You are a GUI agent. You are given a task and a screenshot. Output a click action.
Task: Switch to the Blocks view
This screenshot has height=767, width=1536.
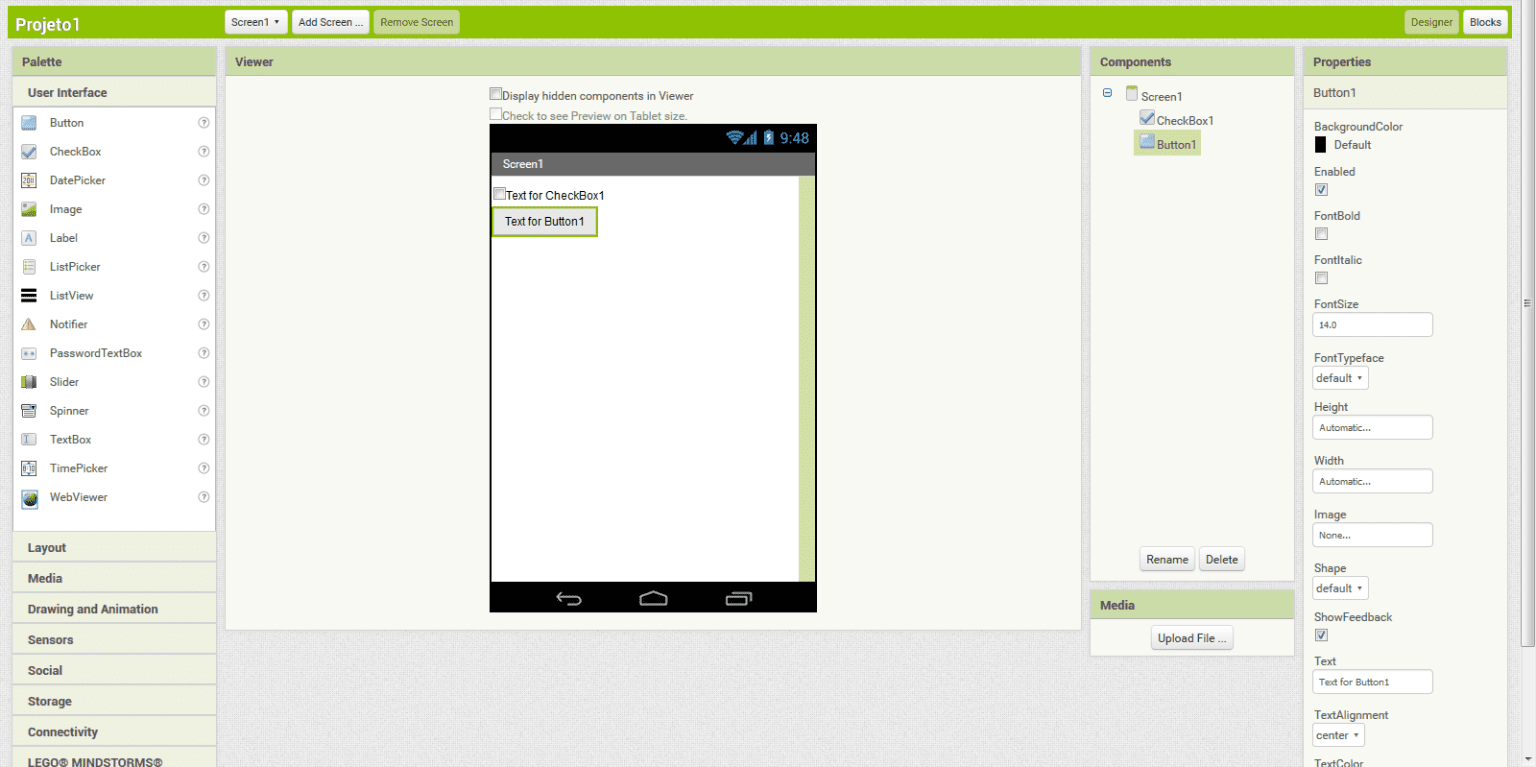point(1485,20)
